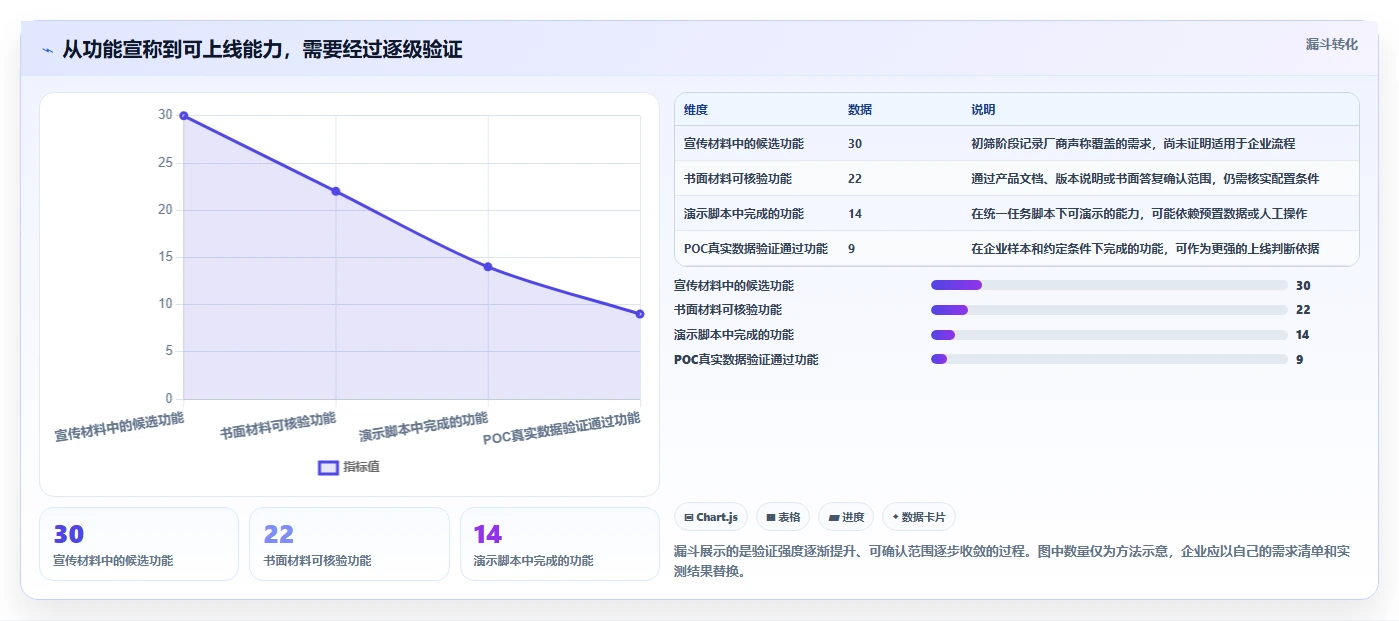1399x621 pixels.
Task: Select the 数据卡片 chip
Action: [918, 517]
